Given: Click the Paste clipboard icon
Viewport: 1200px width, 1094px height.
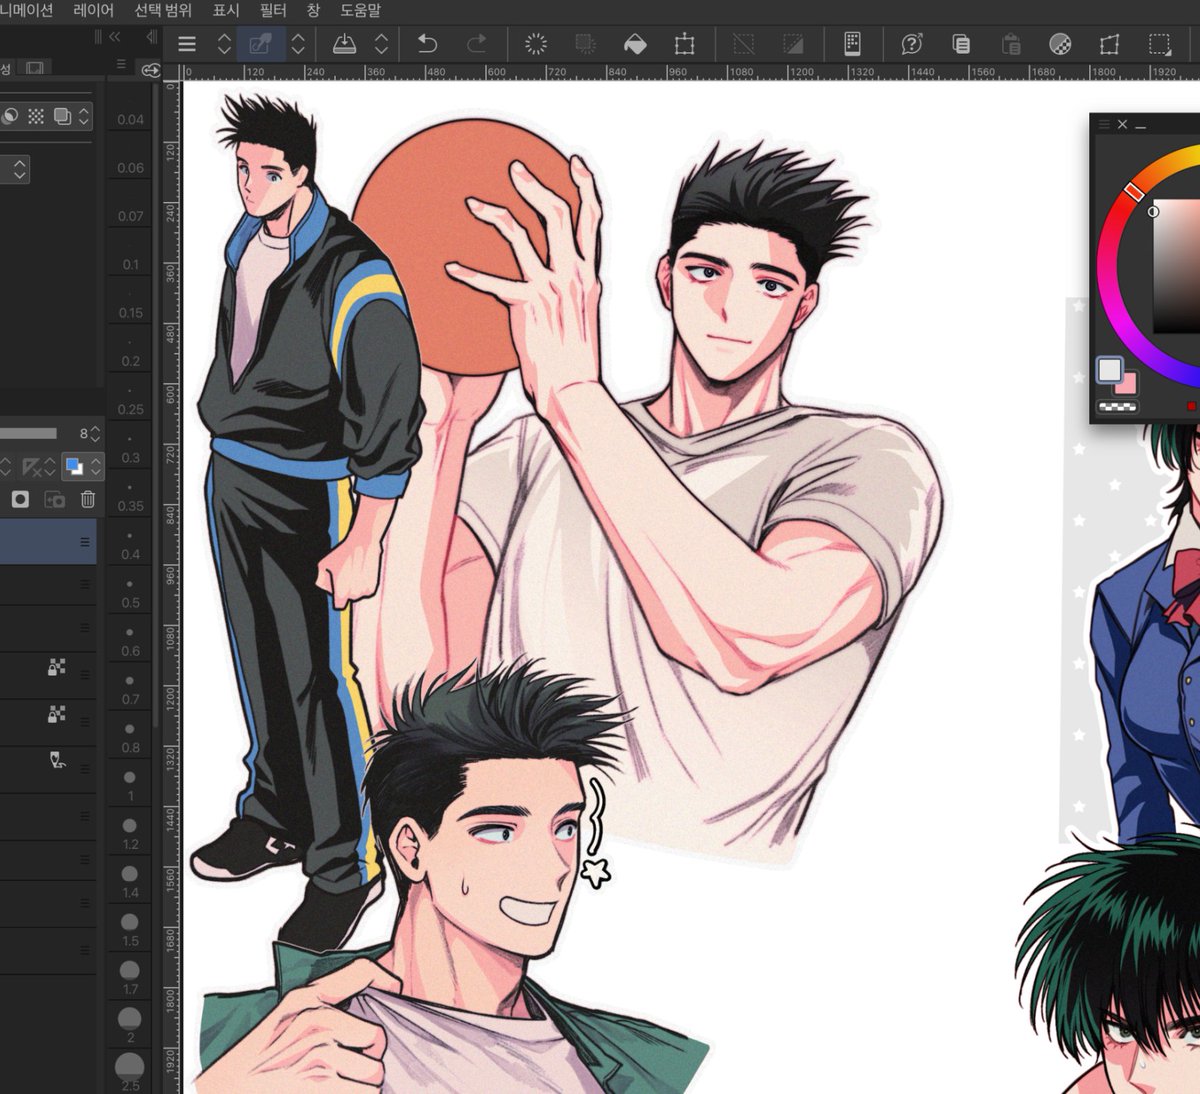Looking at the screenshot, I should pos(1011,44).
